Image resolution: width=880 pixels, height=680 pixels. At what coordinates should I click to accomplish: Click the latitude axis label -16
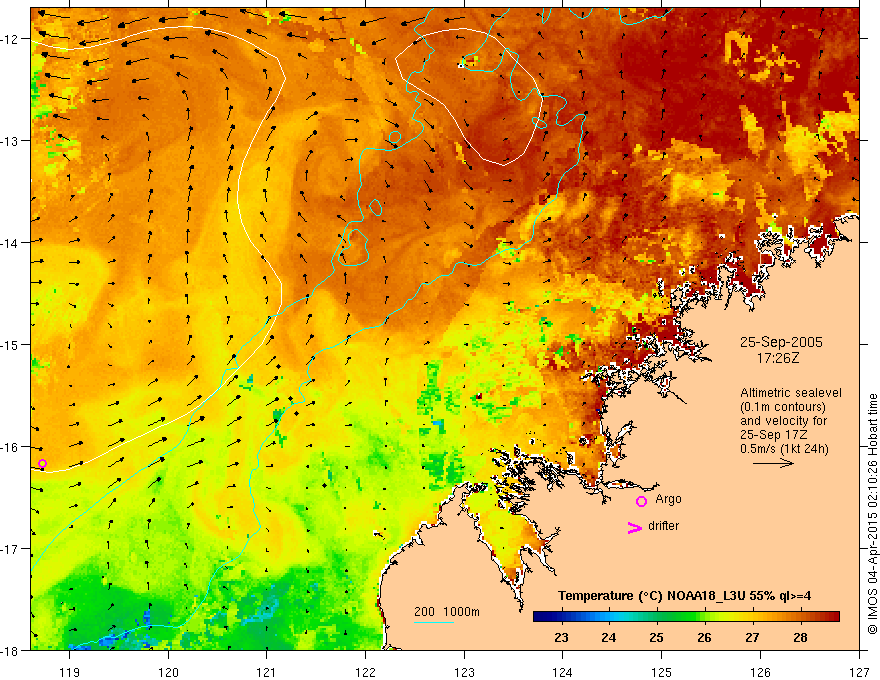(x=10, y=447)
